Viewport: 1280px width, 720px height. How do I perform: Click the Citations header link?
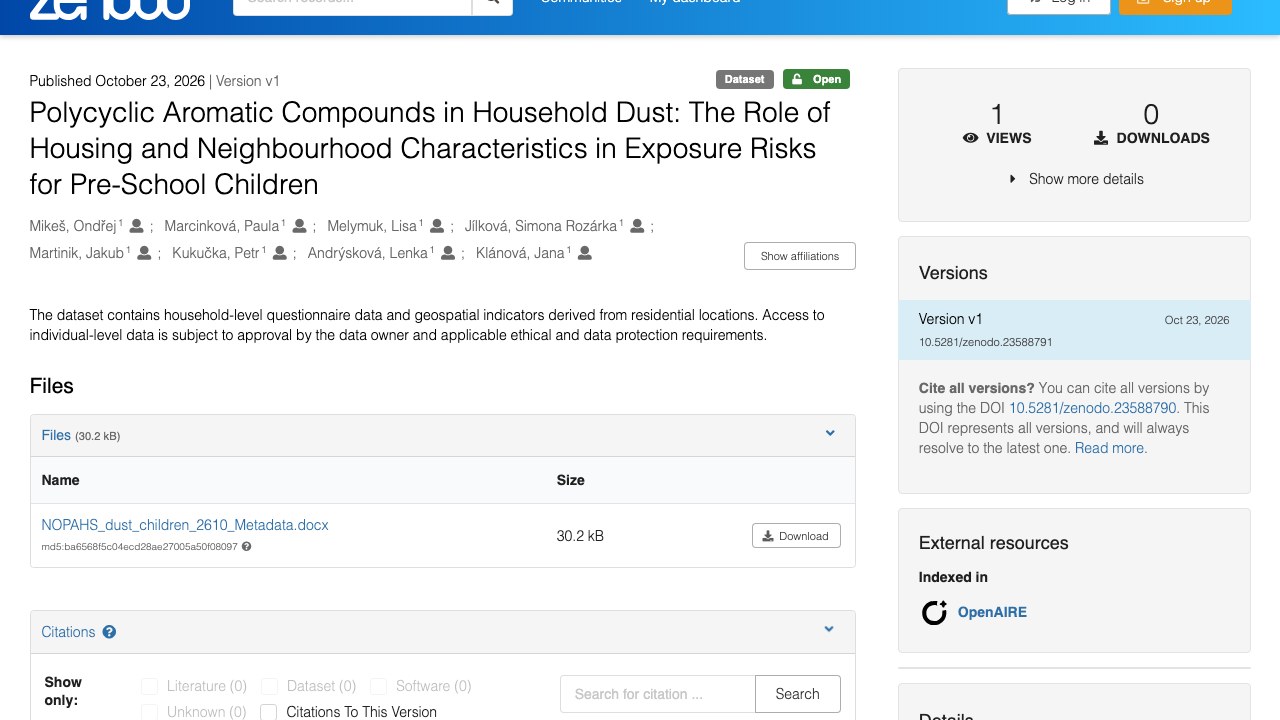[68, 632]
